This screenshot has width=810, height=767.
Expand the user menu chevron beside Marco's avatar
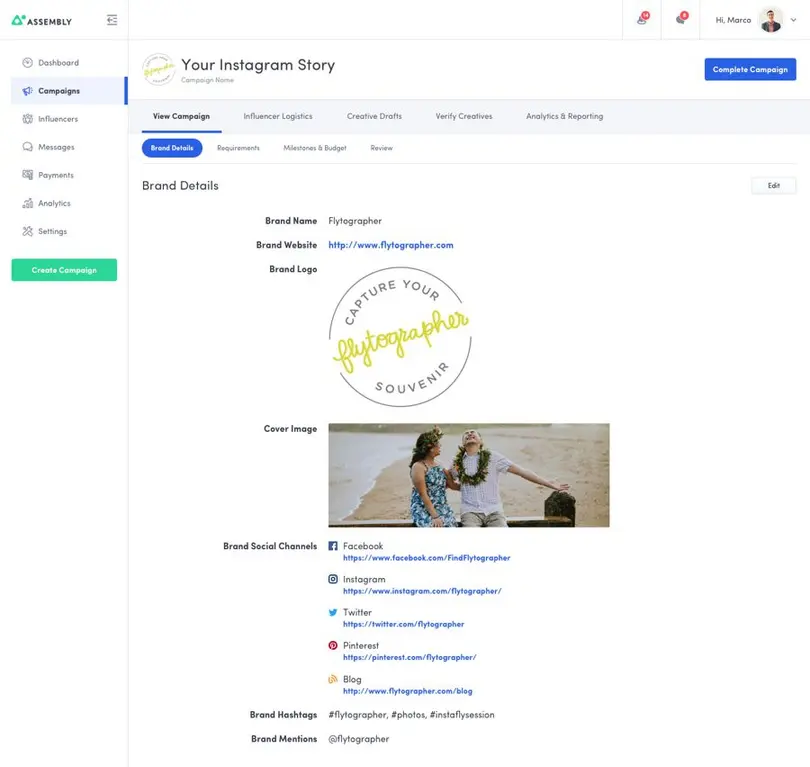[794, 20]
